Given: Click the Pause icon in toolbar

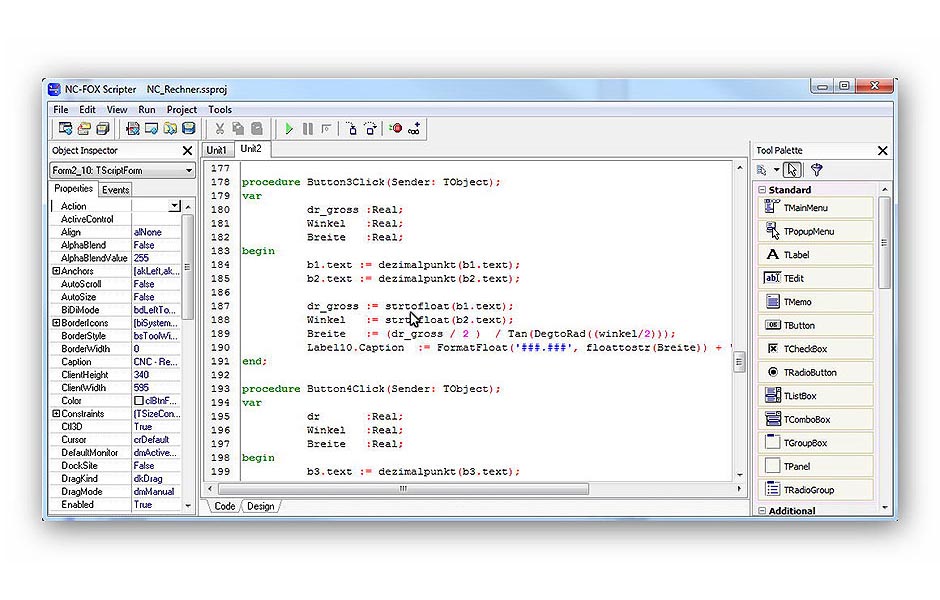Looking at the screenshot, I should (308, 128).
